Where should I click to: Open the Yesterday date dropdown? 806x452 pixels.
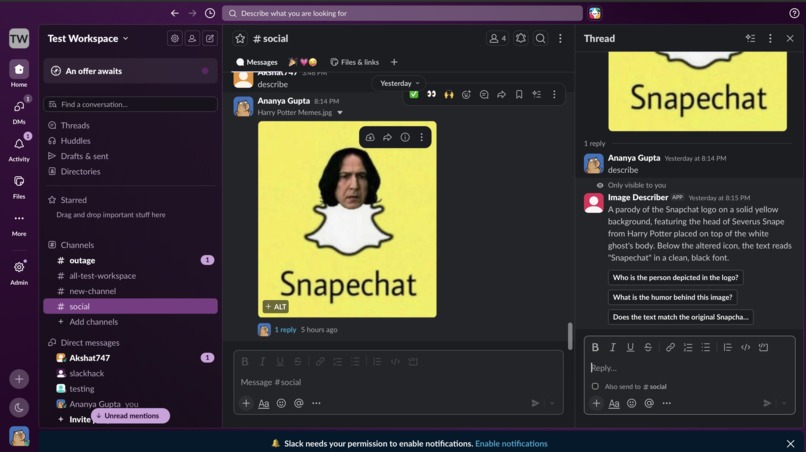click(399, 83)
